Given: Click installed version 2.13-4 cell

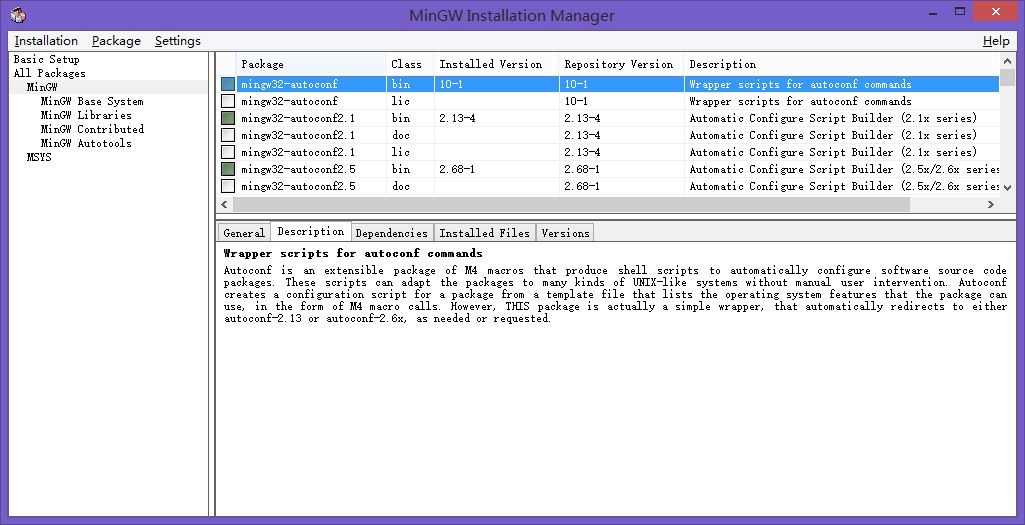Looking at the screenshot, I should coord(458,118).
